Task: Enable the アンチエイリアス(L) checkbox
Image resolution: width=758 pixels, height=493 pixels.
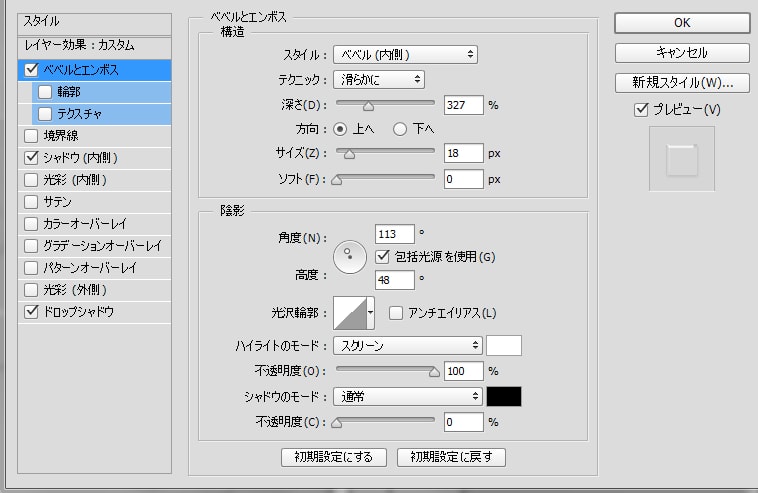Action: [x=395, y=313]
